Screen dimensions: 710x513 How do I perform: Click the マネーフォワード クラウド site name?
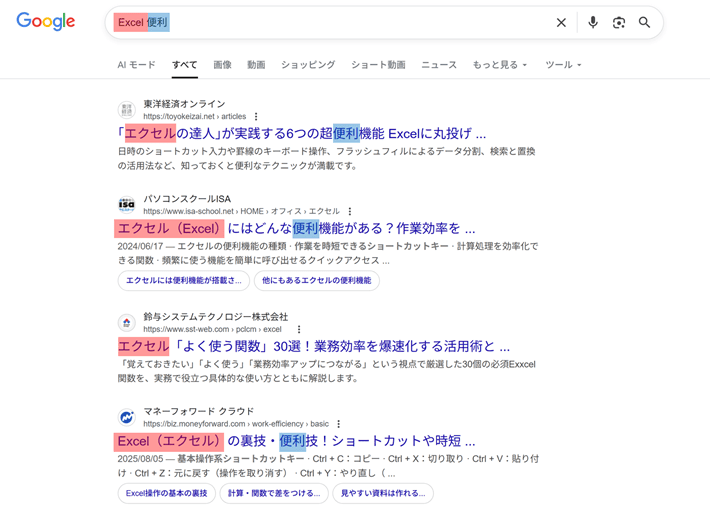199,412
